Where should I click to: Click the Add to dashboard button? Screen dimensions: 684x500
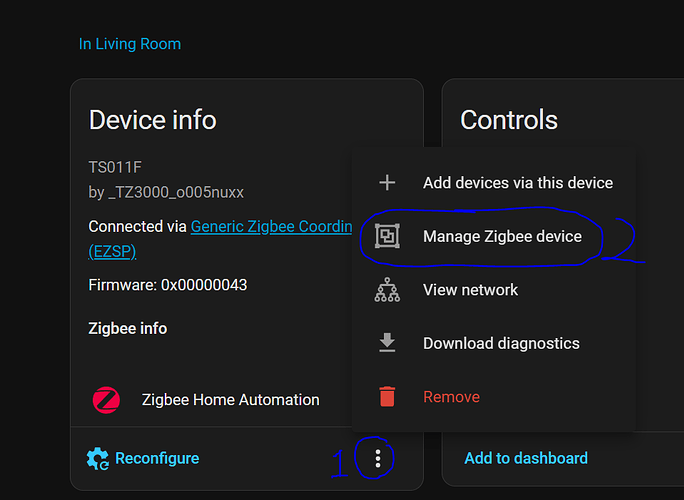click(526, 458)
